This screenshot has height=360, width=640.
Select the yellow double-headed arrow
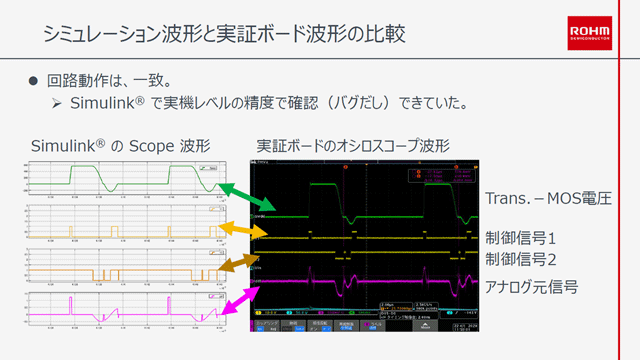(243, 230)
